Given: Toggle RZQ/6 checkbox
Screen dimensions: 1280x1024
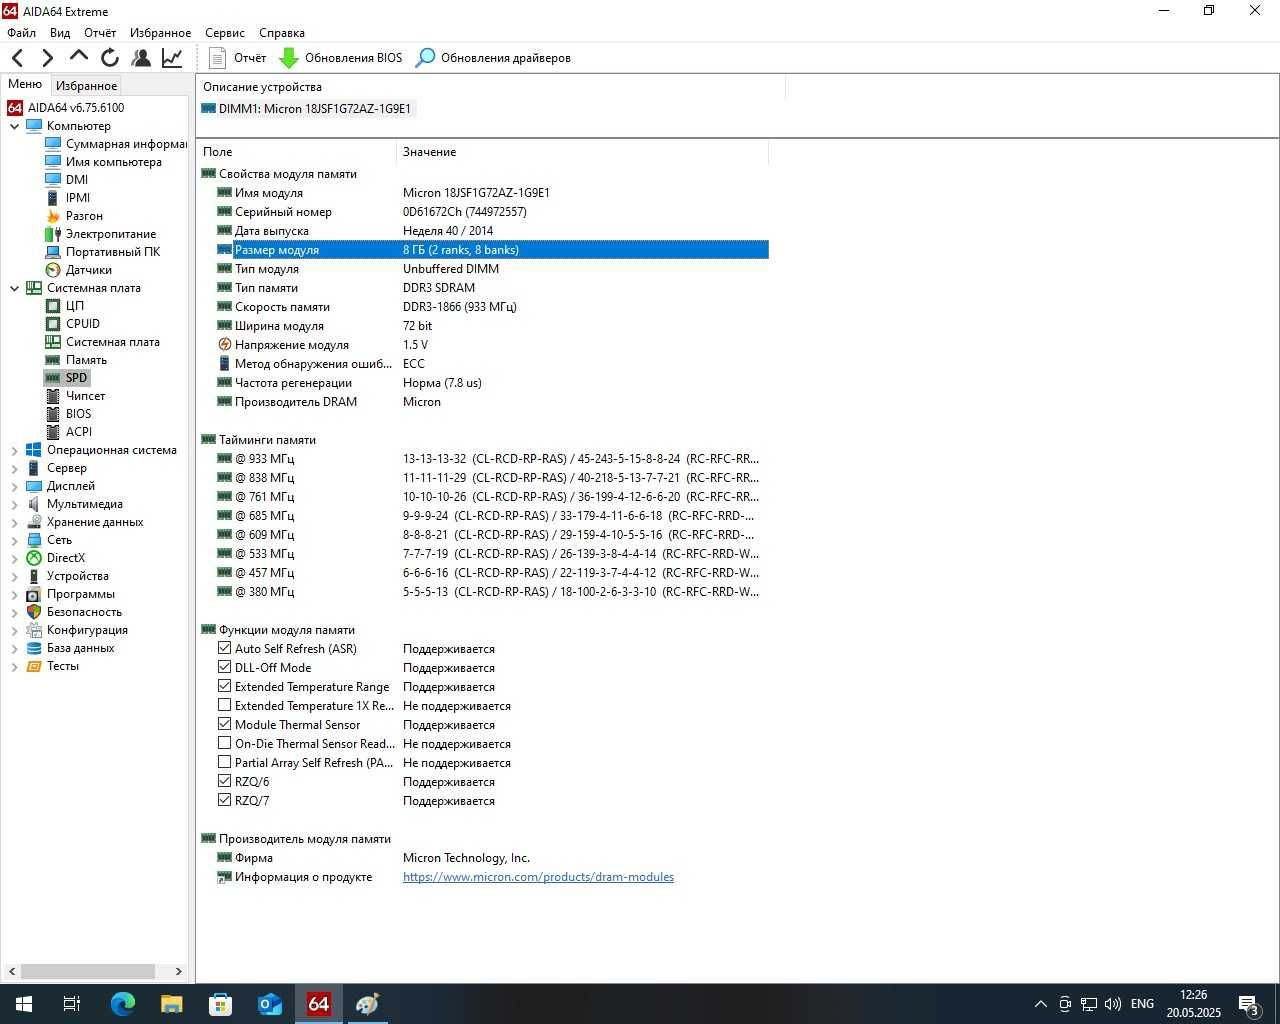Looking at the screenshot, I should tap(224, 781).
